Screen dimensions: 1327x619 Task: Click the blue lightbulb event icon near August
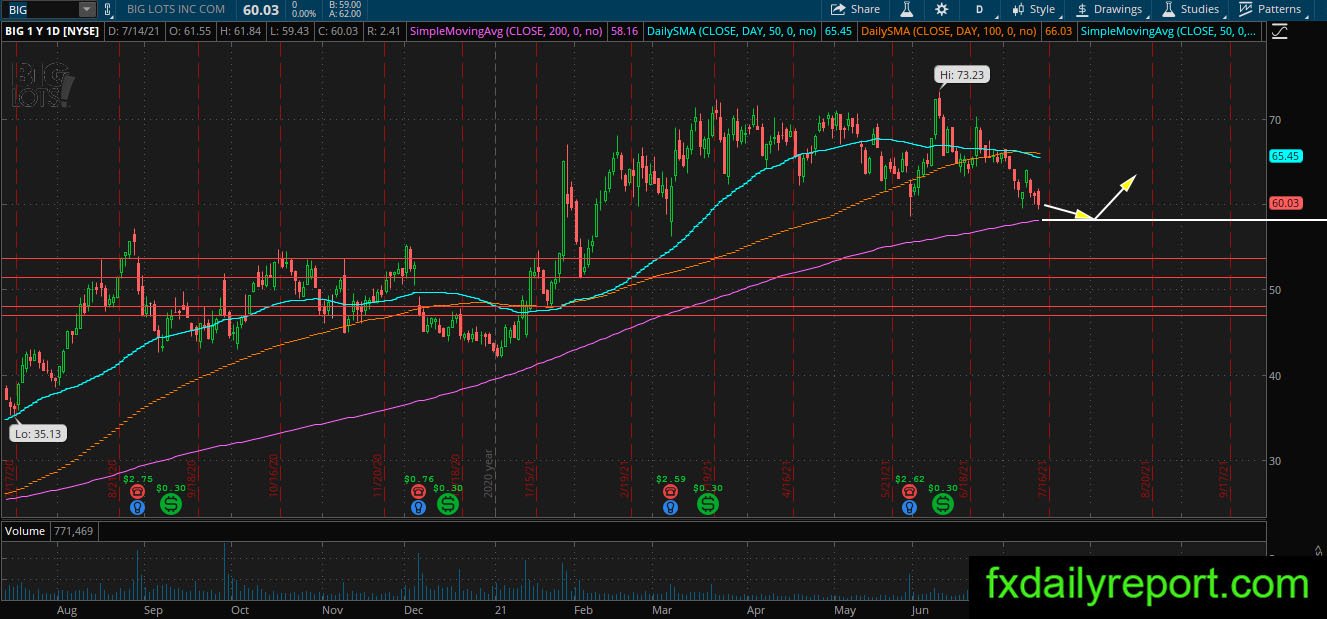tap(137, 507)
